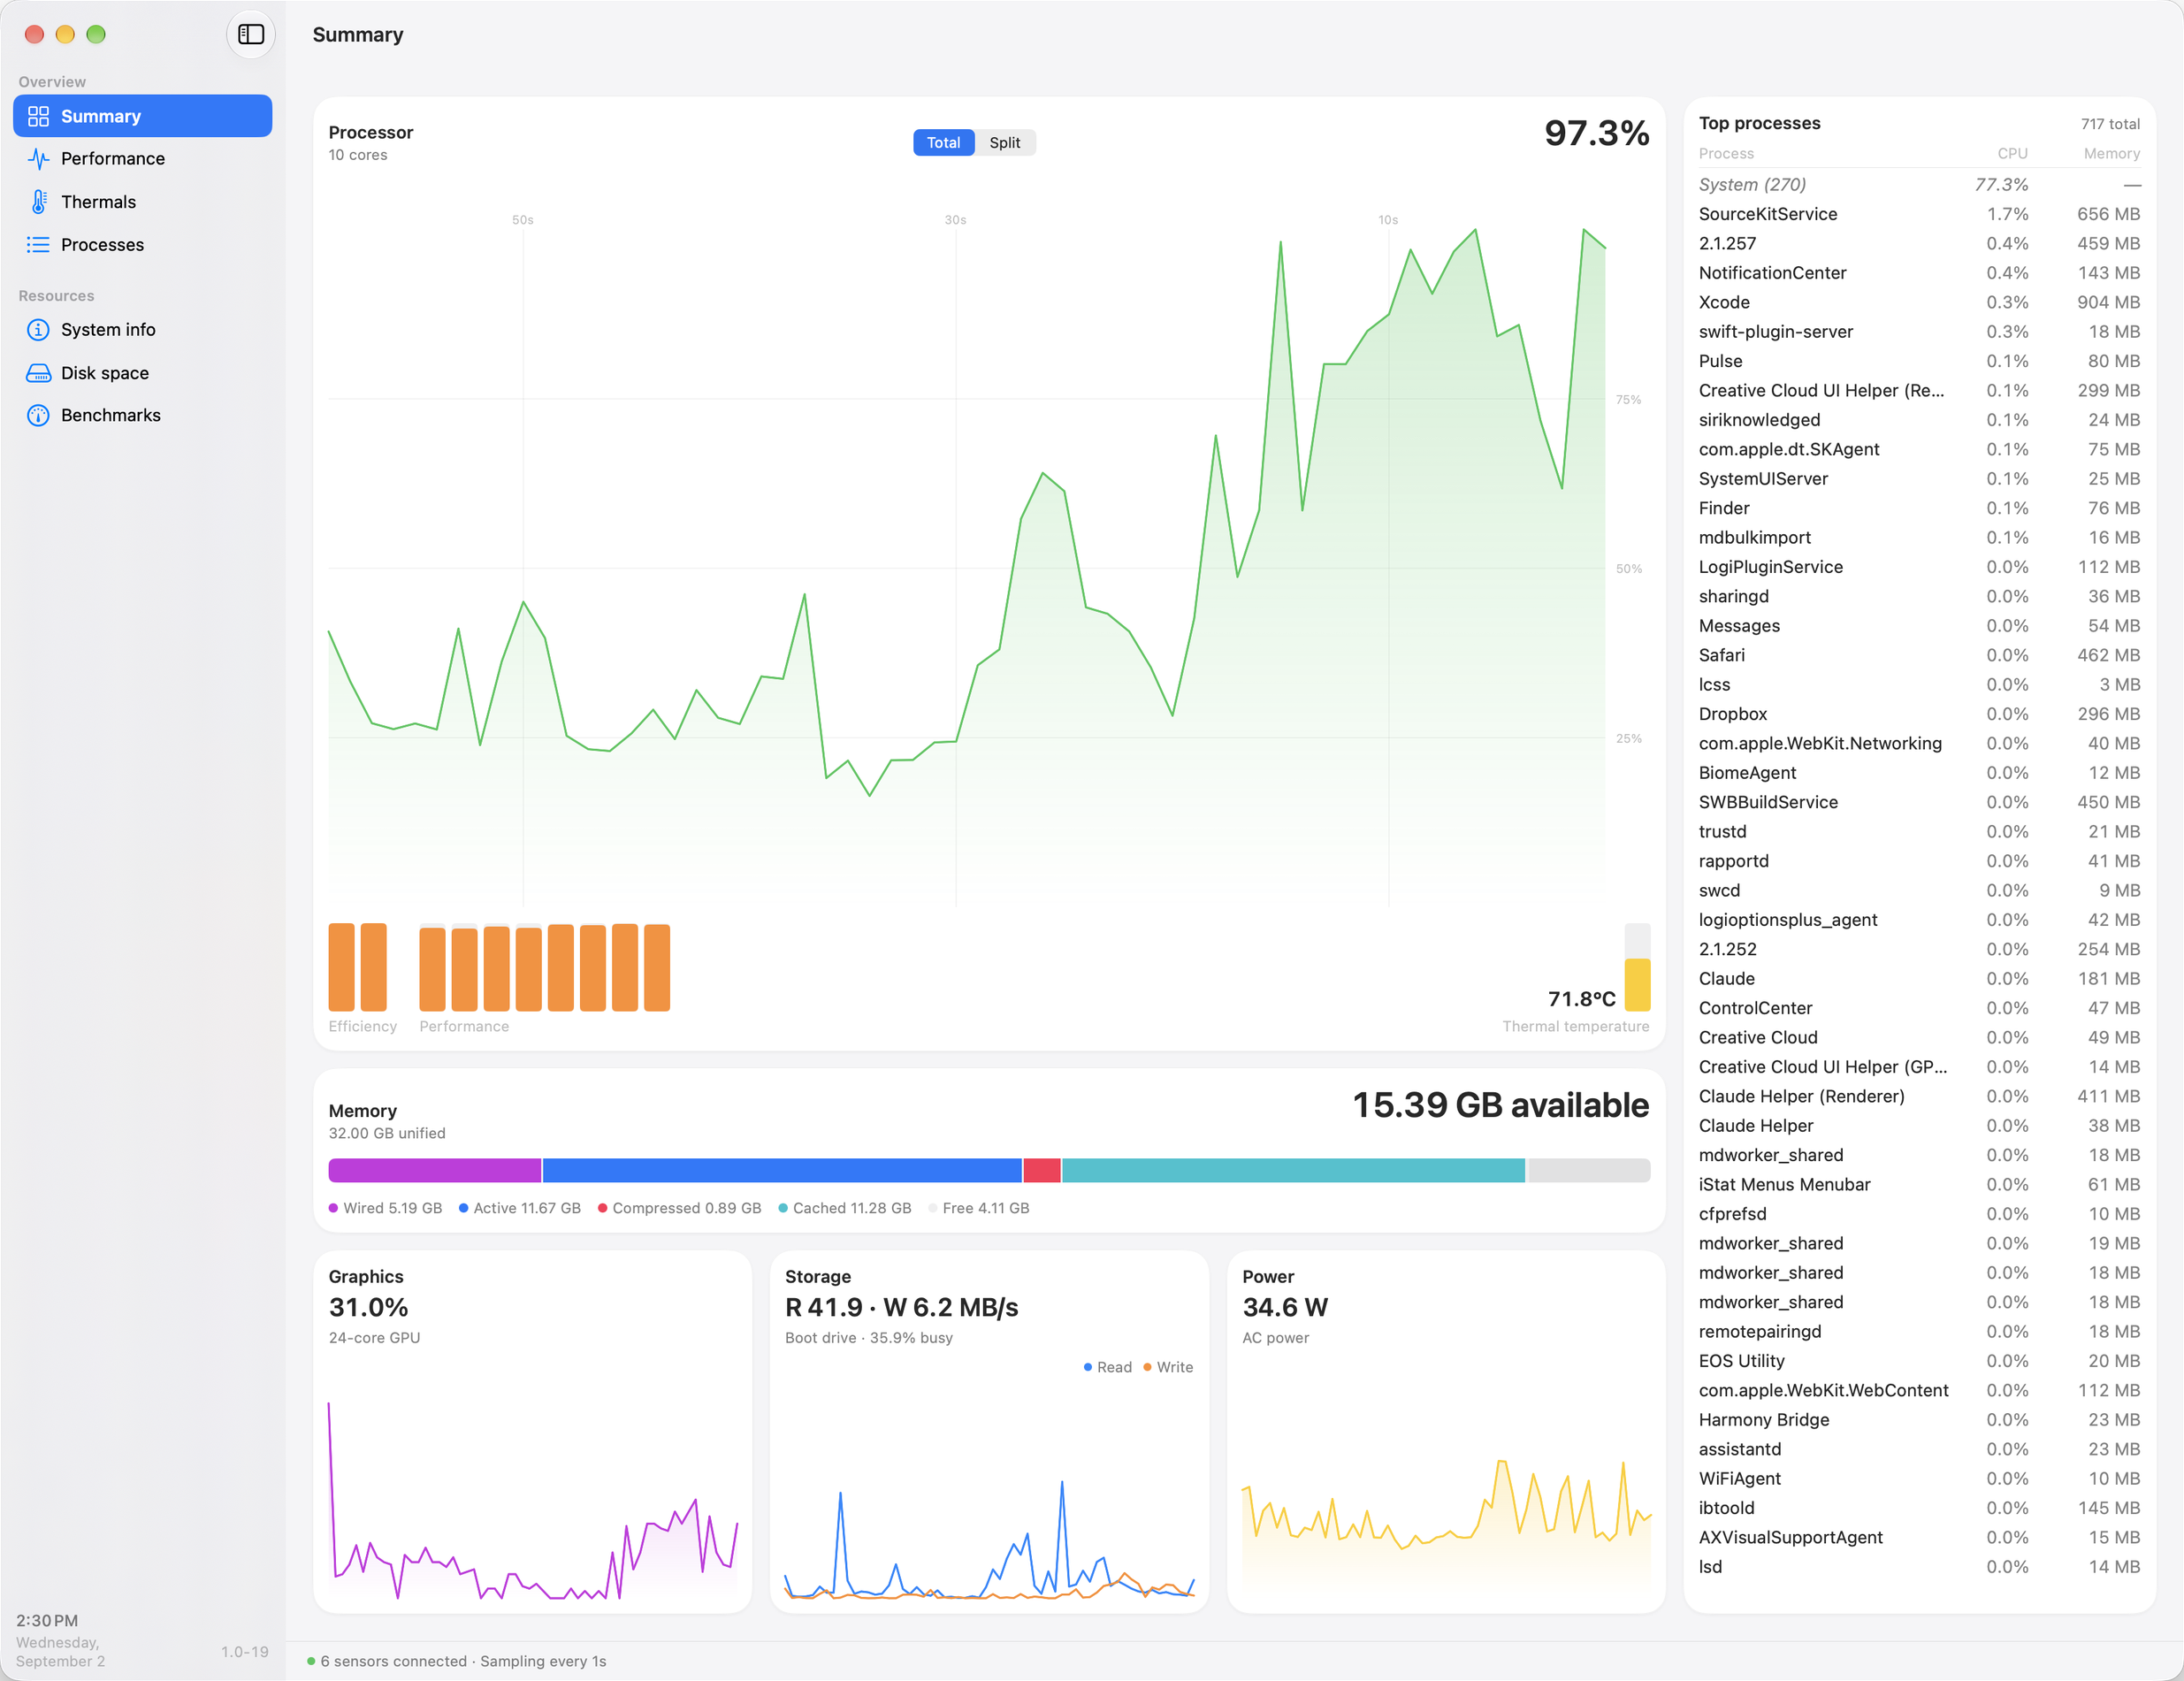2184x1681 pixels.
Task: Click the 2:30 PM clock text
Action: pos(47,1621)
